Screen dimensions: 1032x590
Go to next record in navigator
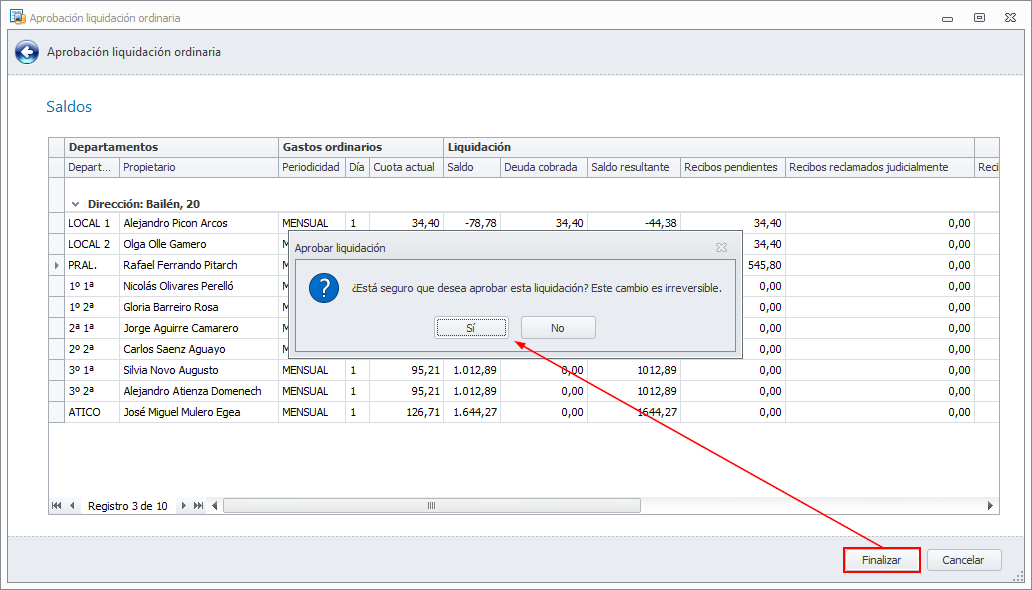pos(183,506)
